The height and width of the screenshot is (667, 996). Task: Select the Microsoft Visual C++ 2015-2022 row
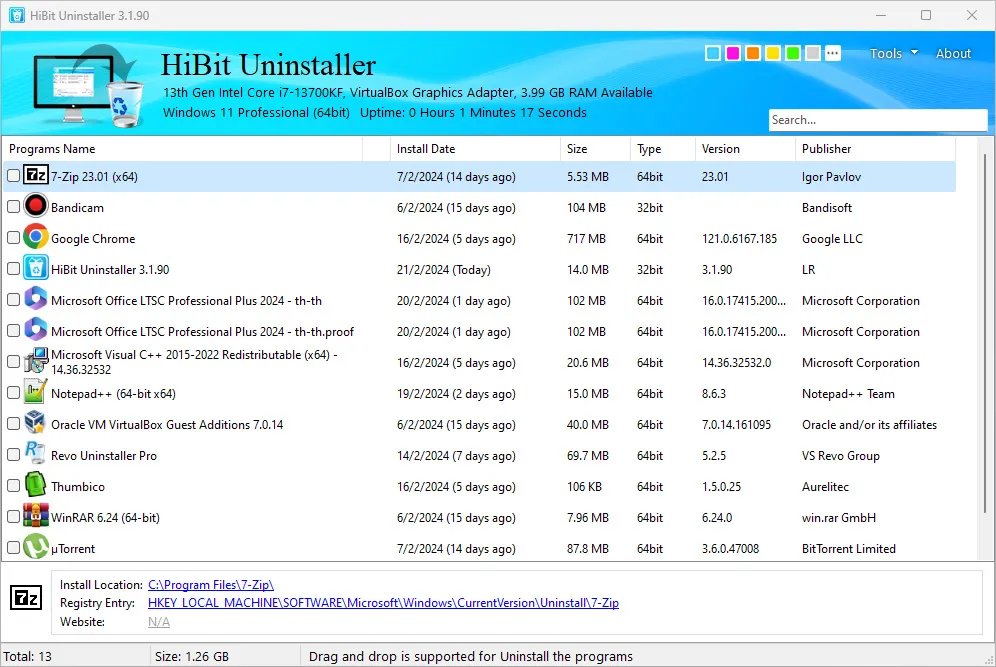pyautogui.click(x=480, y=362)
